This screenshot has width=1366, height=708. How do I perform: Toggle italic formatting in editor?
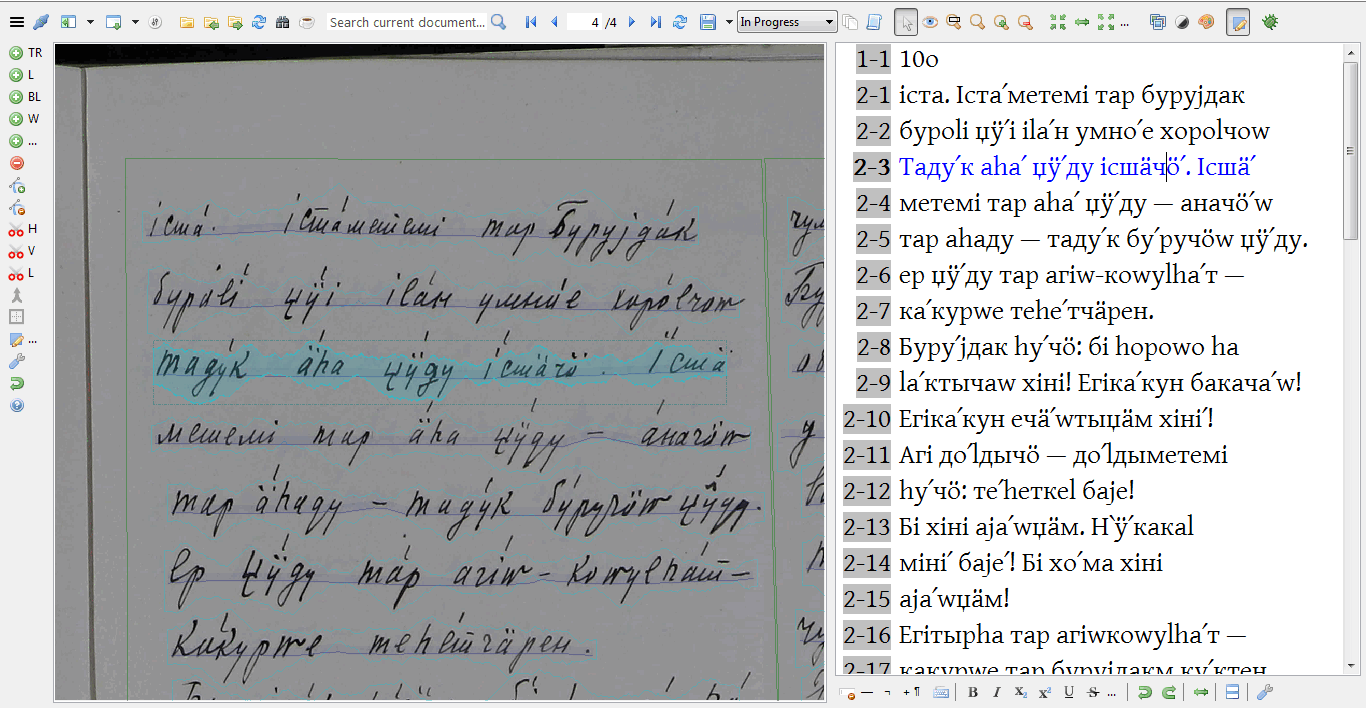click(997, 692)
